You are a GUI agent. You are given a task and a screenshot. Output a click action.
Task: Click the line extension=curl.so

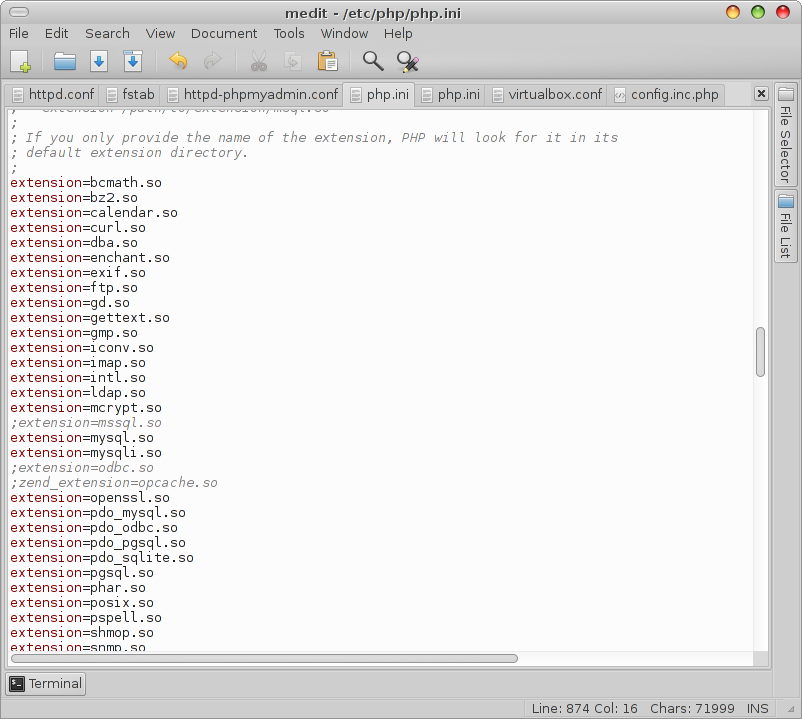coord(78,228)
